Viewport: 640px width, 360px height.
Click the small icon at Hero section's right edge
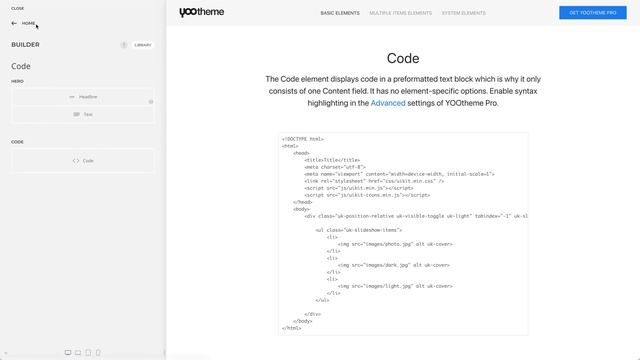coord(151,102)
